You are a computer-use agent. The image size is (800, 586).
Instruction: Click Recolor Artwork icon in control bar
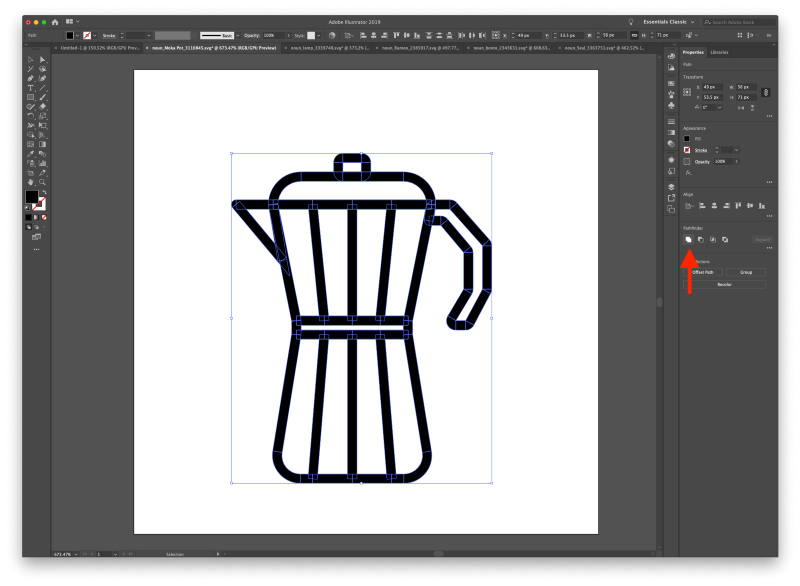click(x=332, y=35)
